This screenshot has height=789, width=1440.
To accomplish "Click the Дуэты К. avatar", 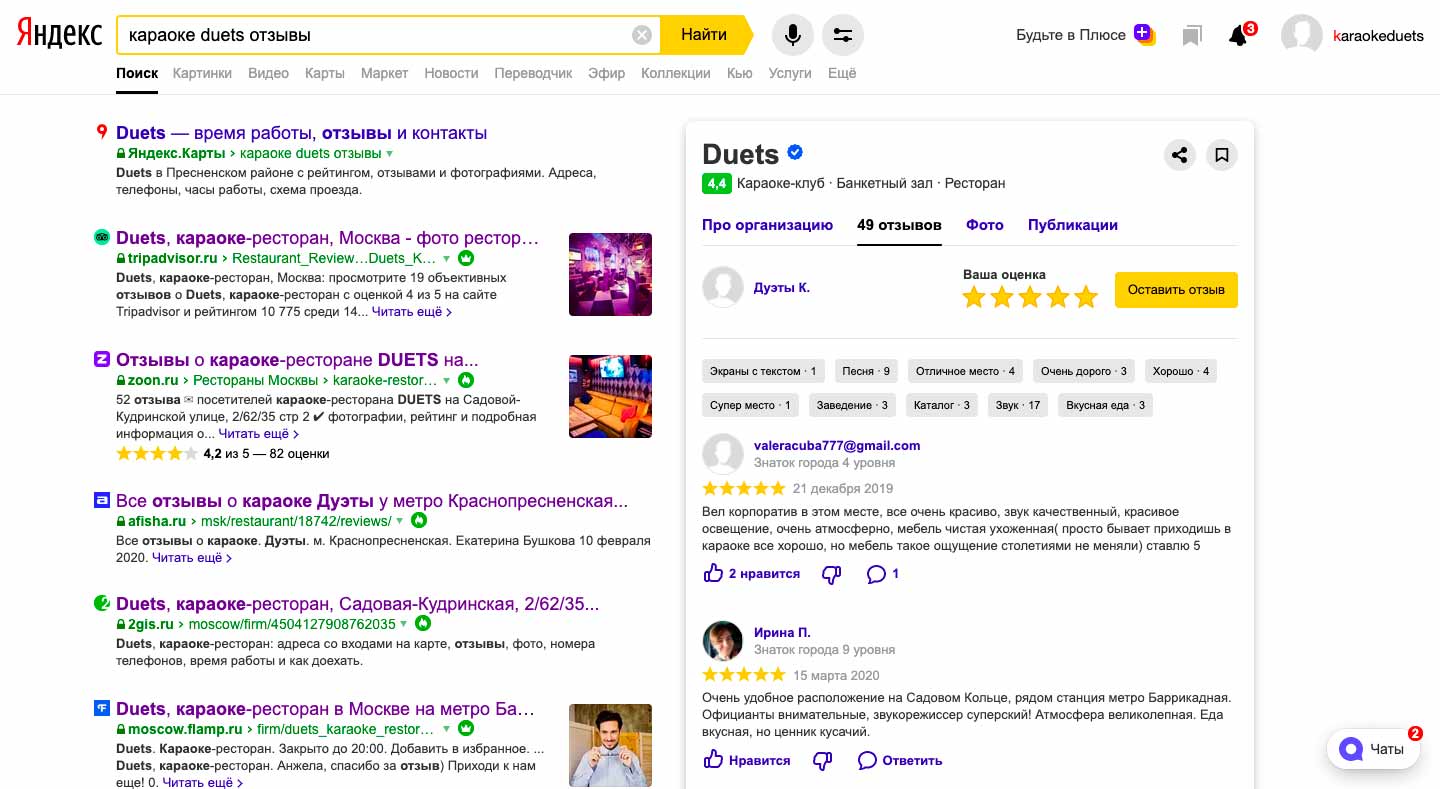I will tap(722, 287).
